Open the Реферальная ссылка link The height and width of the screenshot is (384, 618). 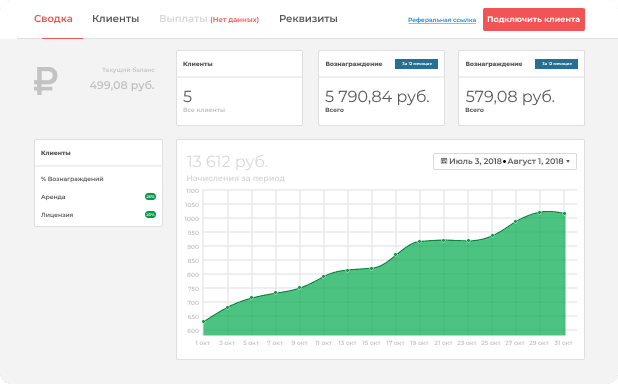click(442, 20)
